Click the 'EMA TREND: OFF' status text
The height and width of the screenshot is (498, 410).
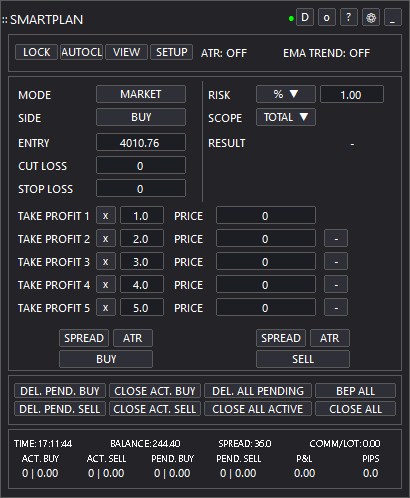pyautogui.click(x=326, y=53)
